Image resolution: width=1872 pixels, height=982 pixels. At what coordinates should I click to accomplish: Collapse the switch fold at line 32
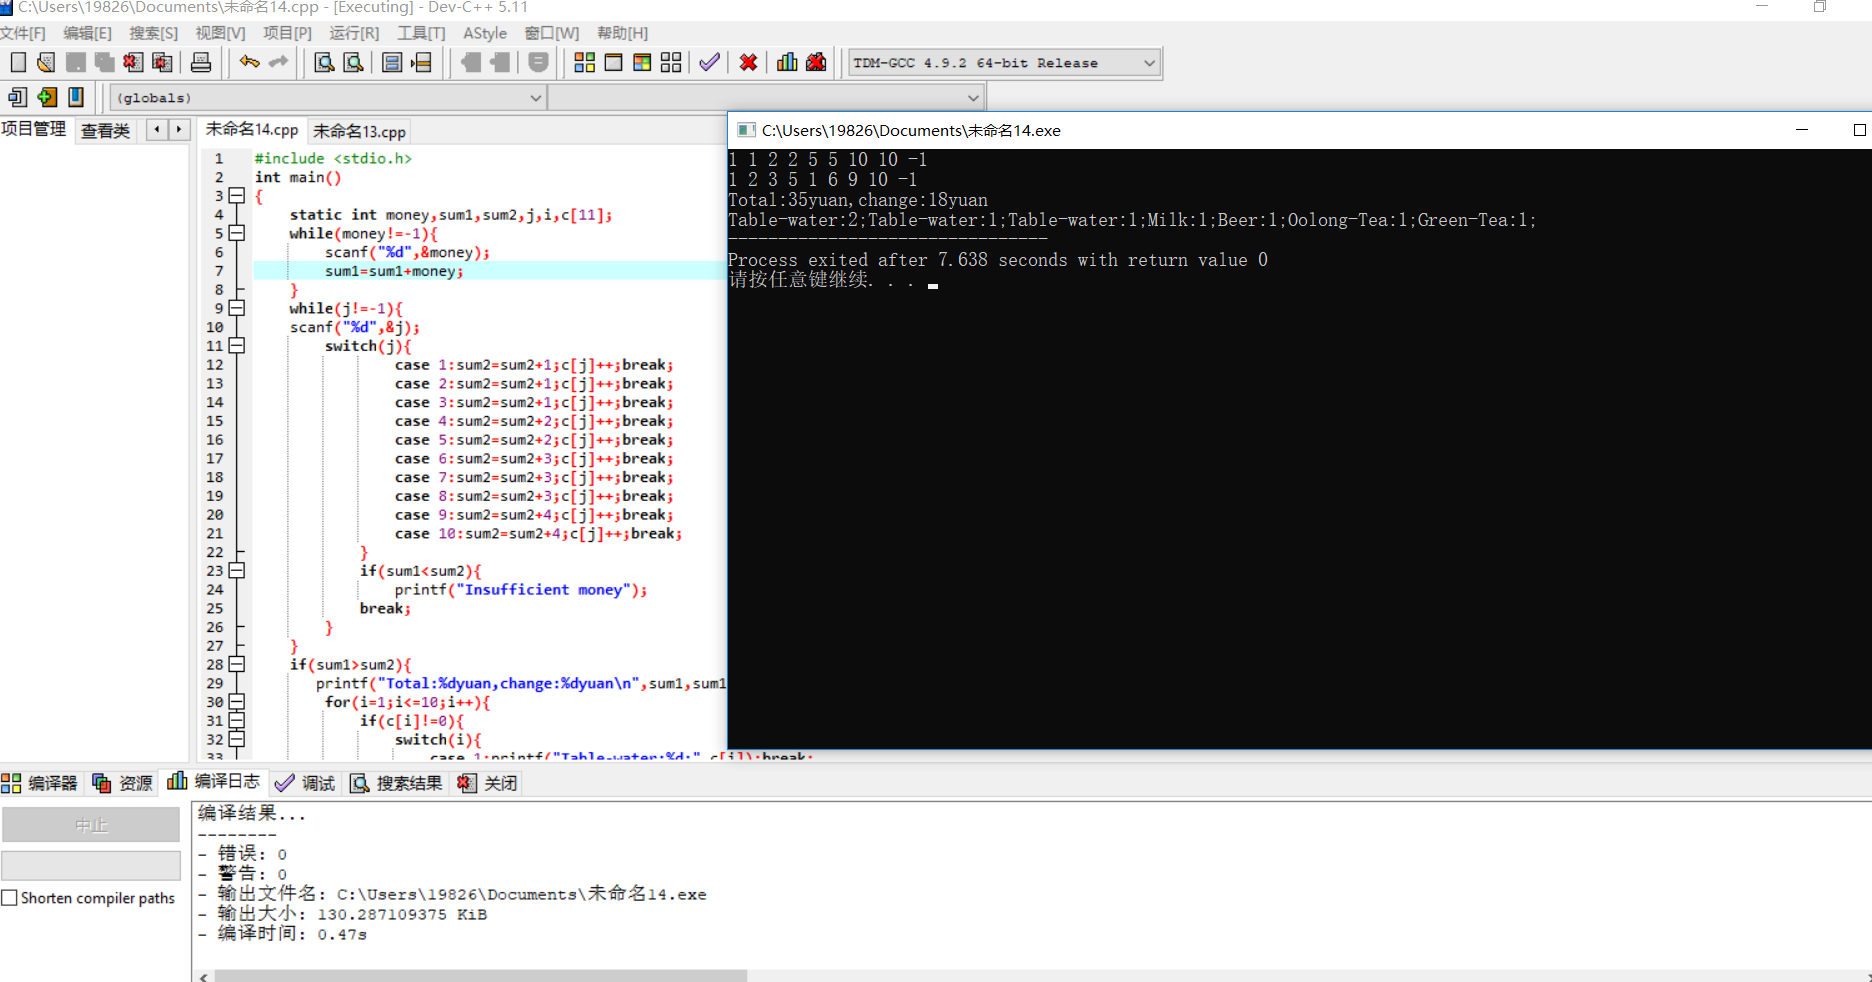237,739
